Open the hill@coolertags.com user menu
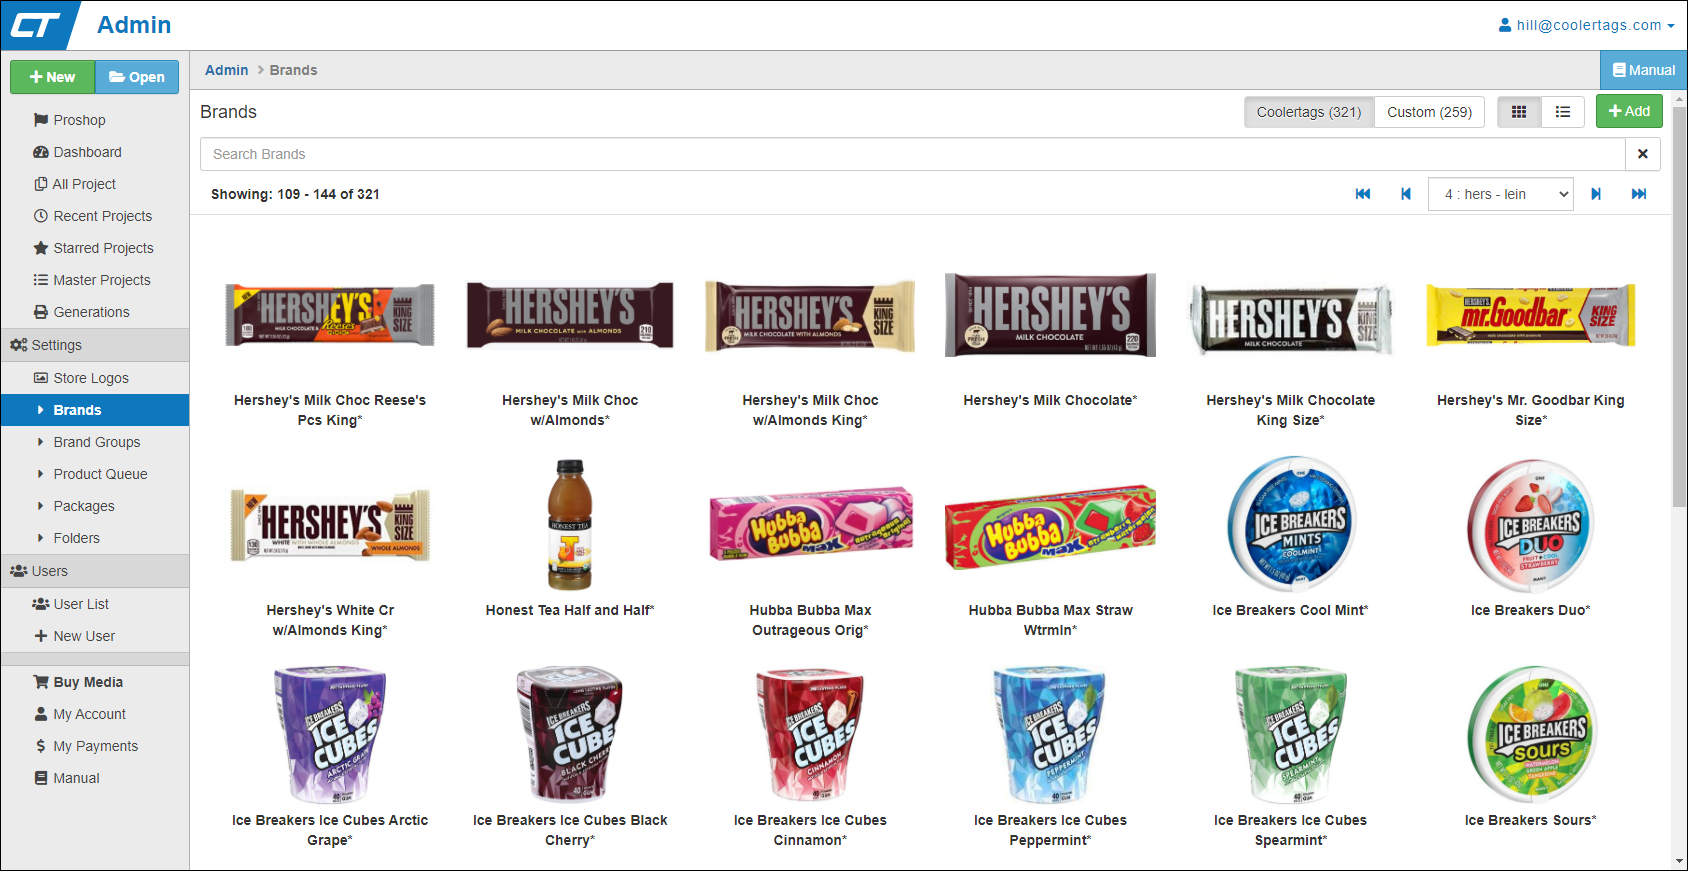The image size is (1688, 871). coord(1586,25)
